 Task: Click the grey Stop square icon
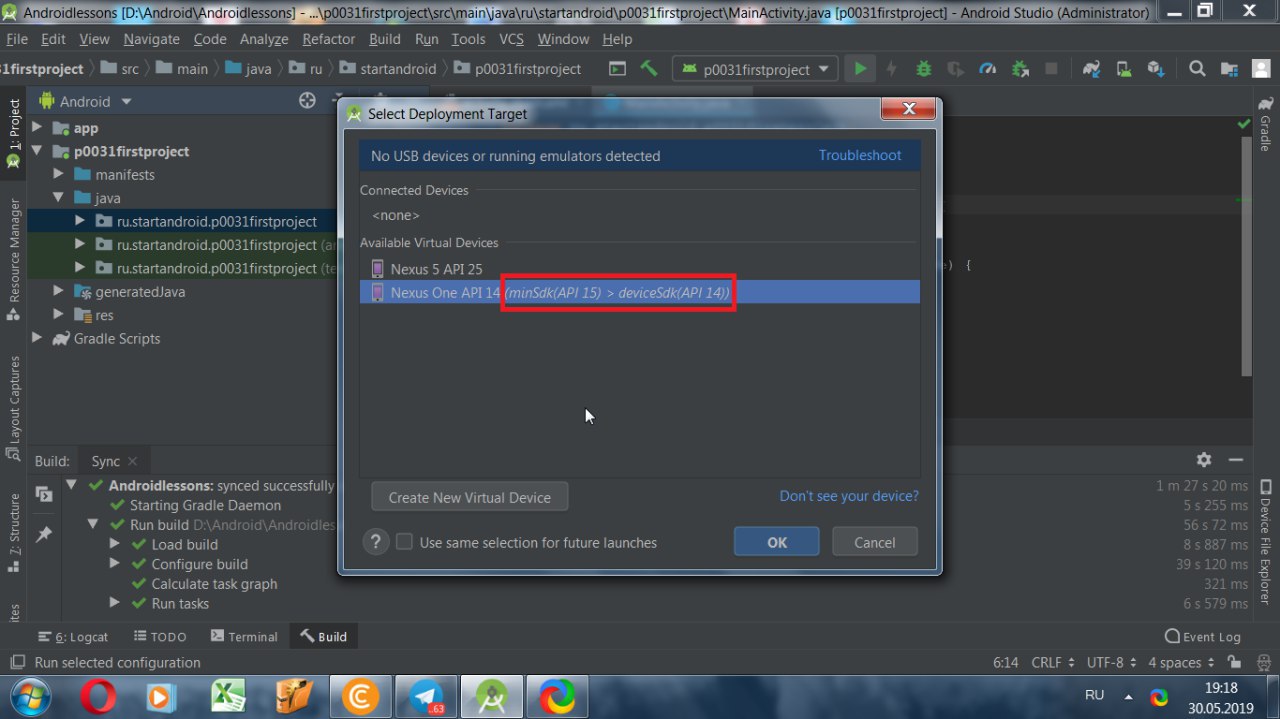pos(1051,69)
